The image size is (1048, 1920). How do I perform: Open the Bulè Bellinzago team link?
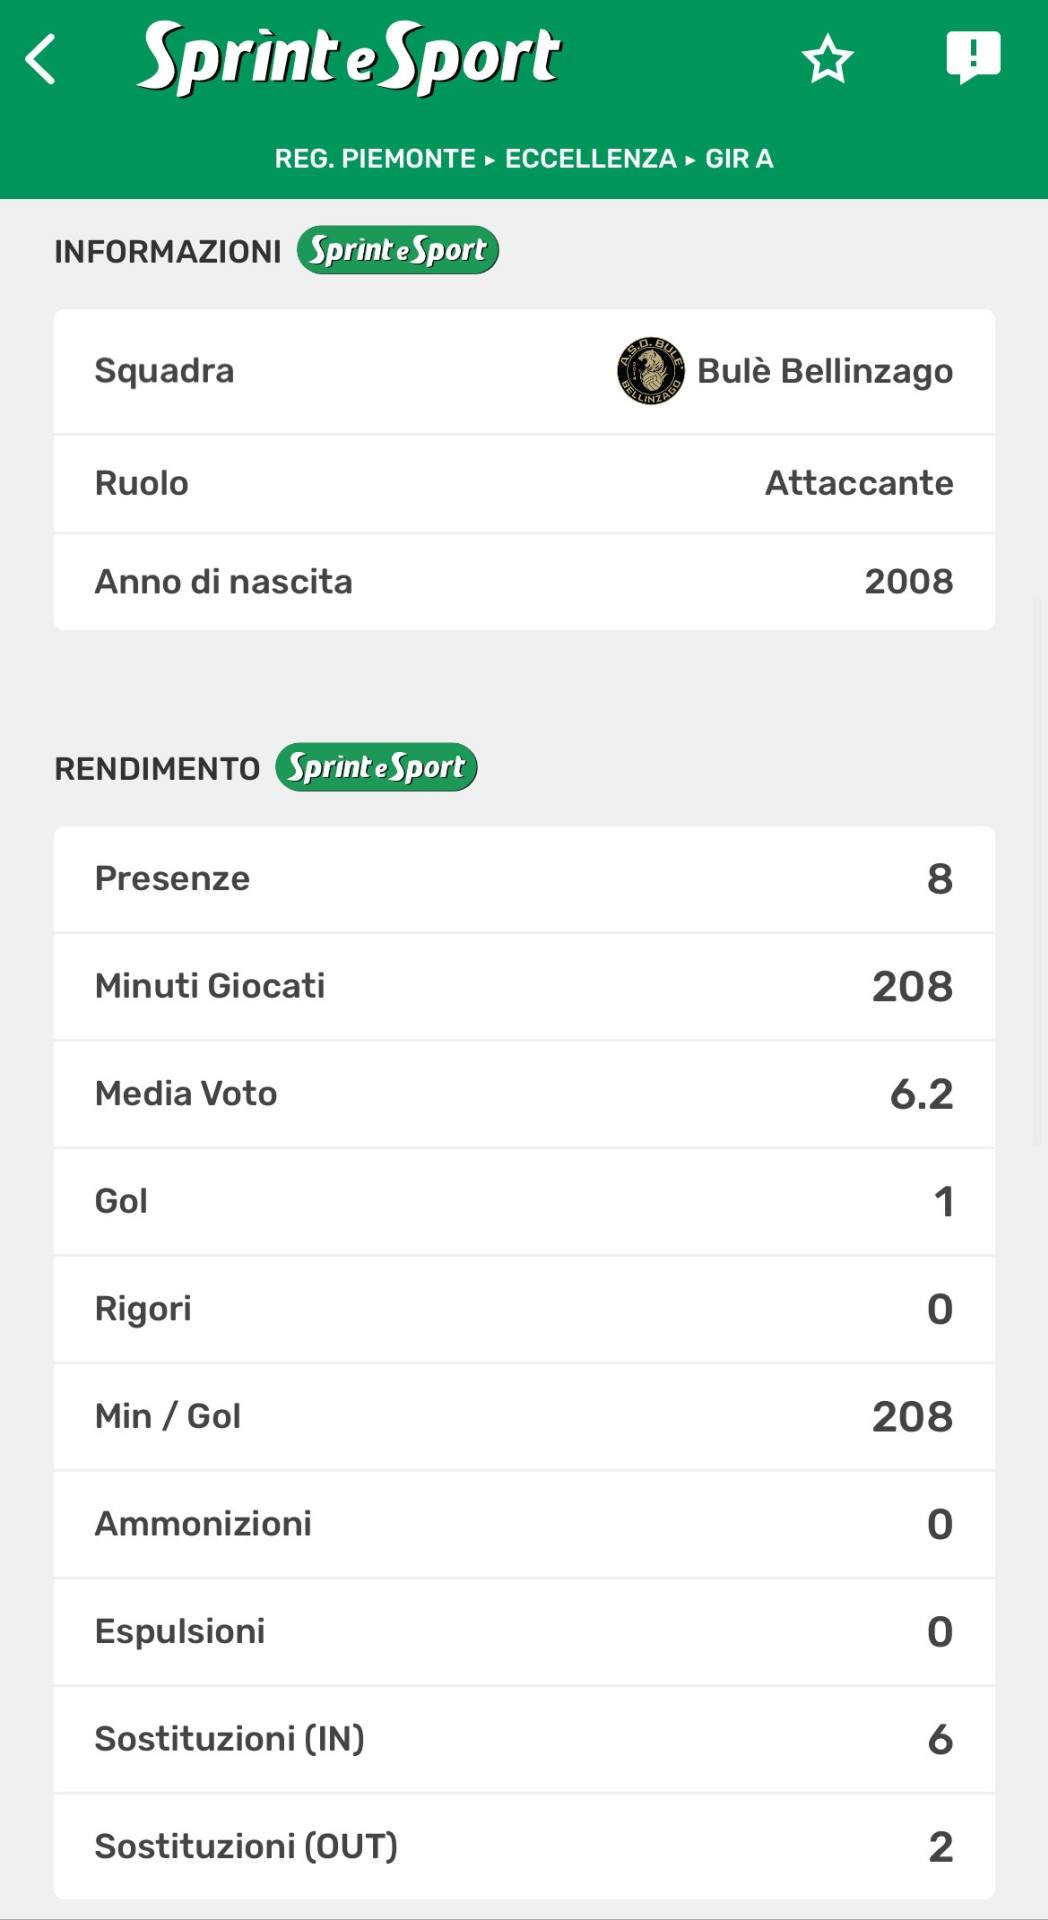(x=824, y=371)
